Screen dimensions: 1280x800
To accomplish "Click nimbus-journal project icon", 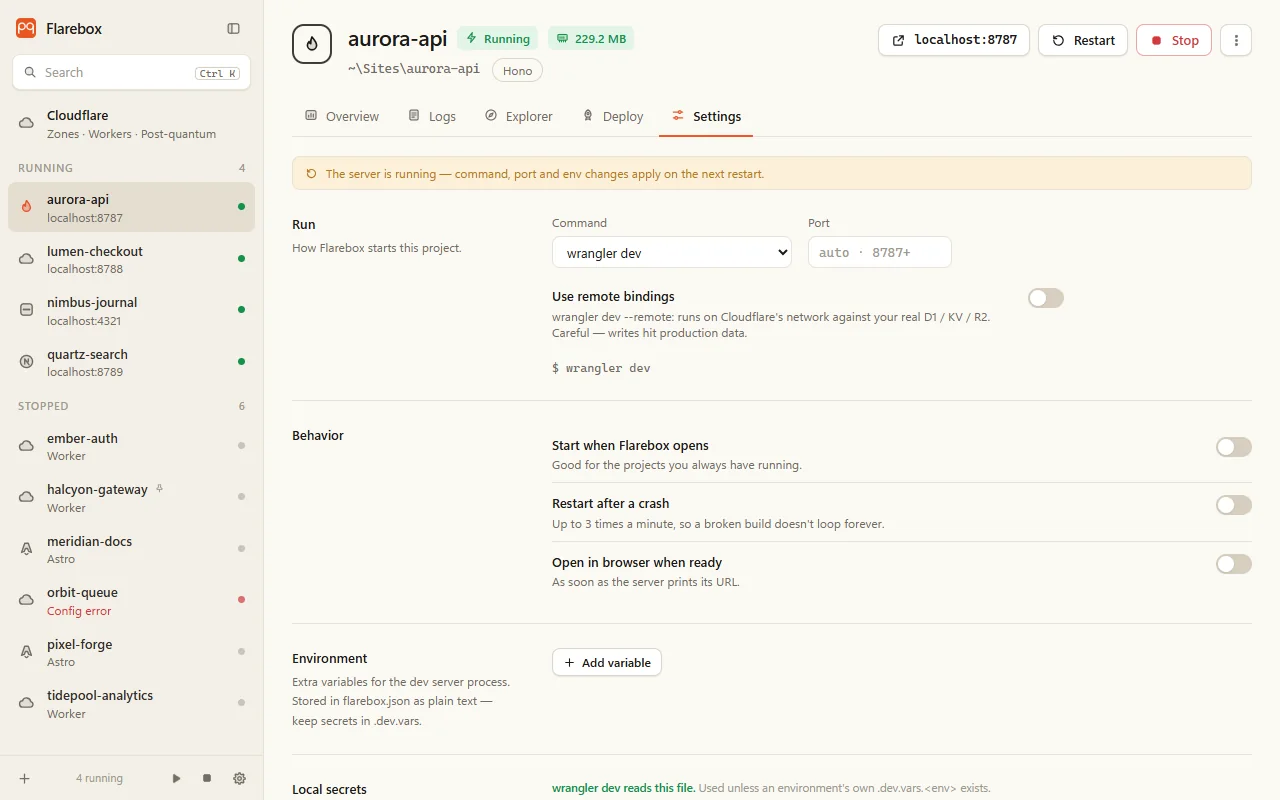I will [27, 310].
